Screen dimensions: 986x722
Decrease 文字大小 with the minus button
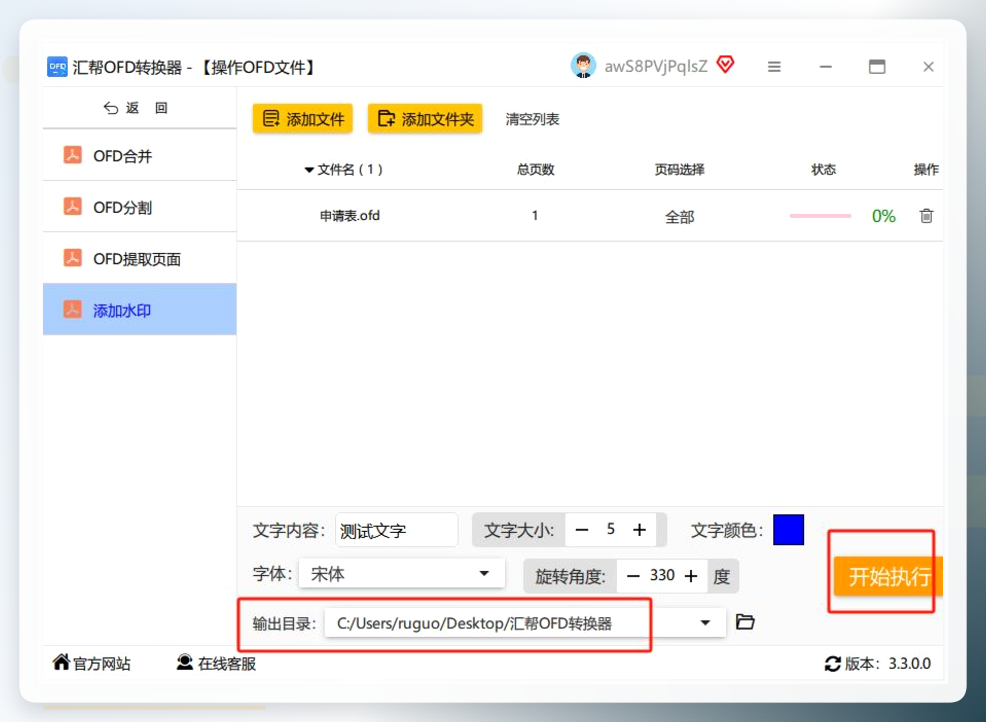(582, 530)
